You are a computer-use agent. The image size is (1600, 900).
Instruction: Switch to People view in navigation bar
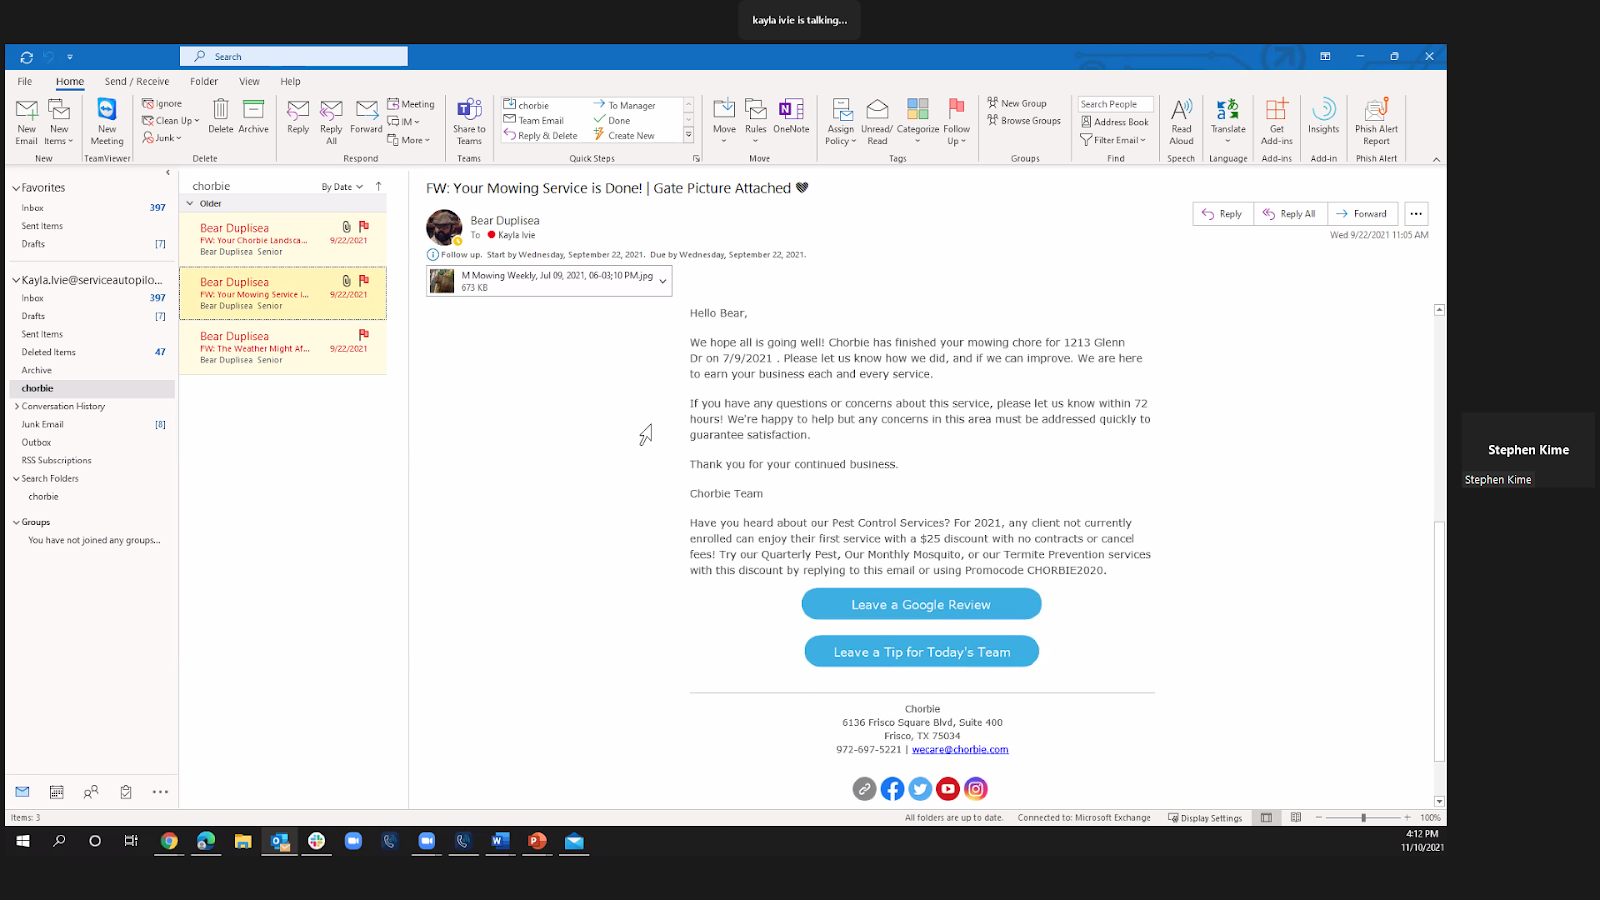tap(91, 792)
